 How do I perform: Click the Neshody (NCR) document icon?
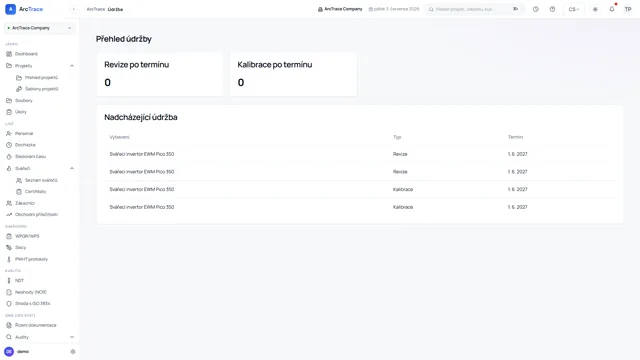click(x=9, y=292)
